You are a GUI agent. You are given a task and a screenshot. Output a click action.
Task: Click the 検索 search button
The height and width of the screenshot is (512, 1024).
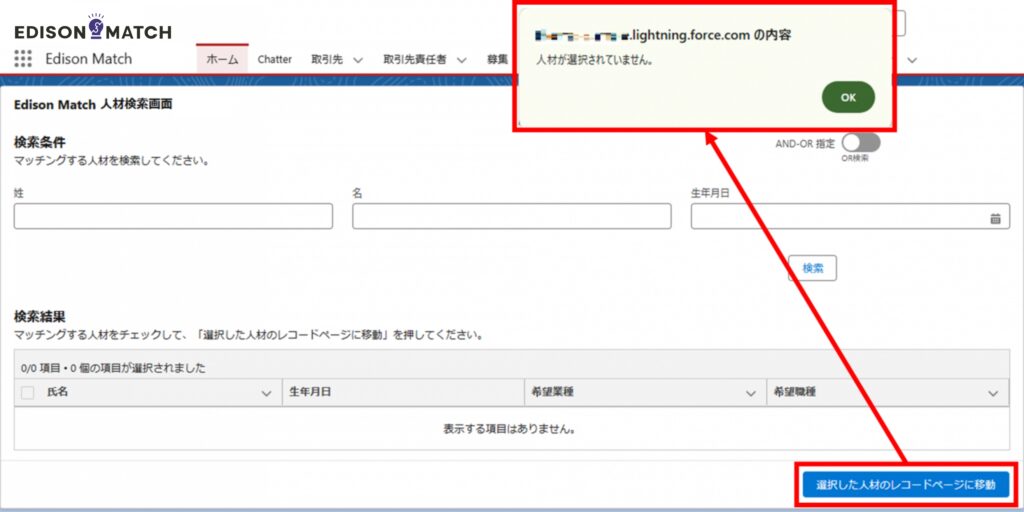click(x=812, y=268)
